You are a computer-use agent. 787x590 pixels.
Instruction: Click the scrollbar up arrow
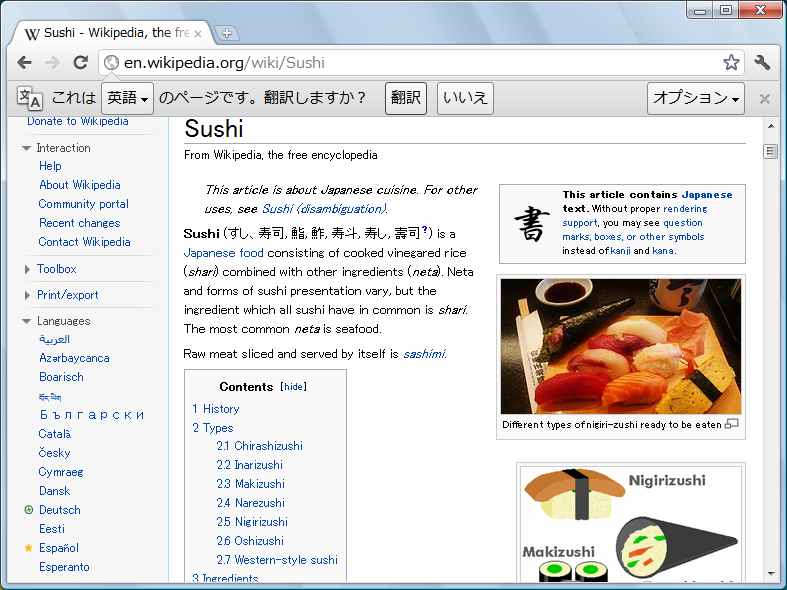tap(770, 126)
